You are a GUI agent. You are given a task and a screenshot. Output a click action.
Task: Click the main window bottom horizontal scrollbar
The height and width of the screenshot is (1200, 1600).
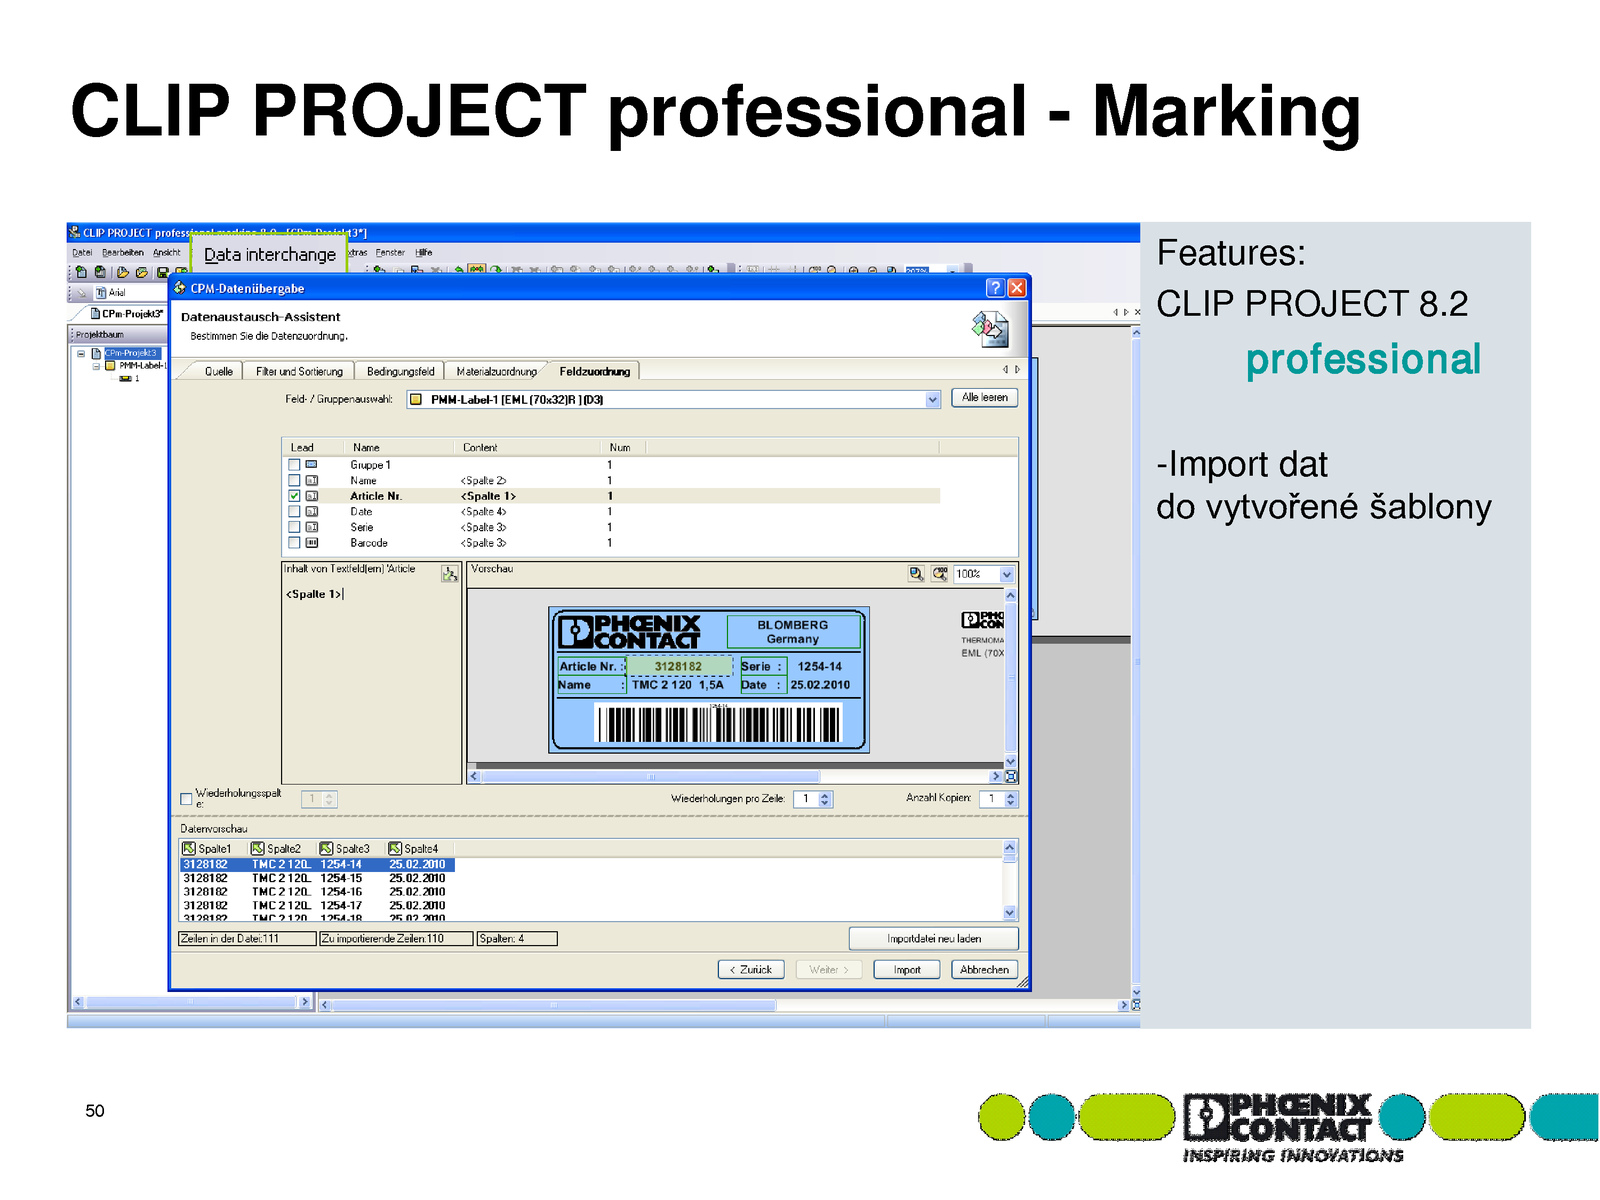(x=724, y=1005)
